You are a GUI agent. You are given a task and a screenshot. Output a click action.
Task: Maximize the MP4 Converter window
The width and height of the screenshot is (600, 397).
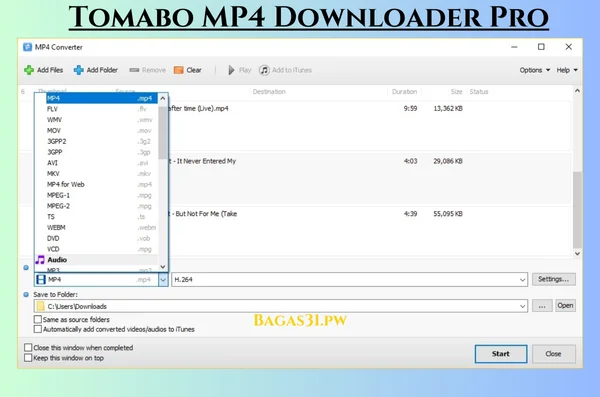[541, 47]
